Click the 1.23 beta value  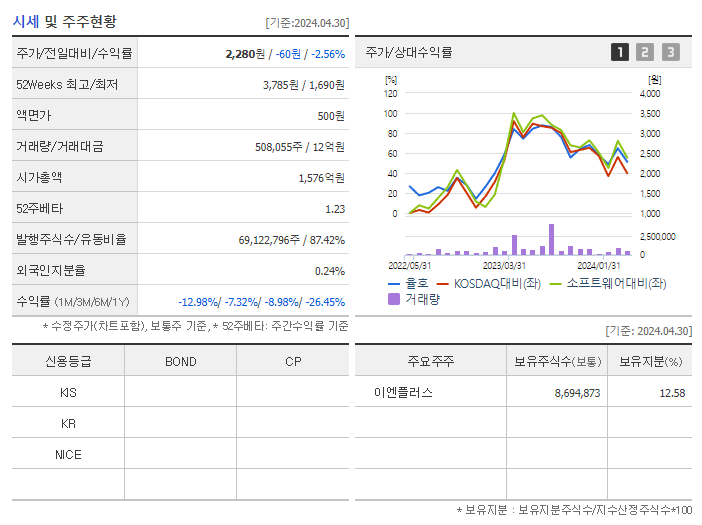tap(335, 209)
